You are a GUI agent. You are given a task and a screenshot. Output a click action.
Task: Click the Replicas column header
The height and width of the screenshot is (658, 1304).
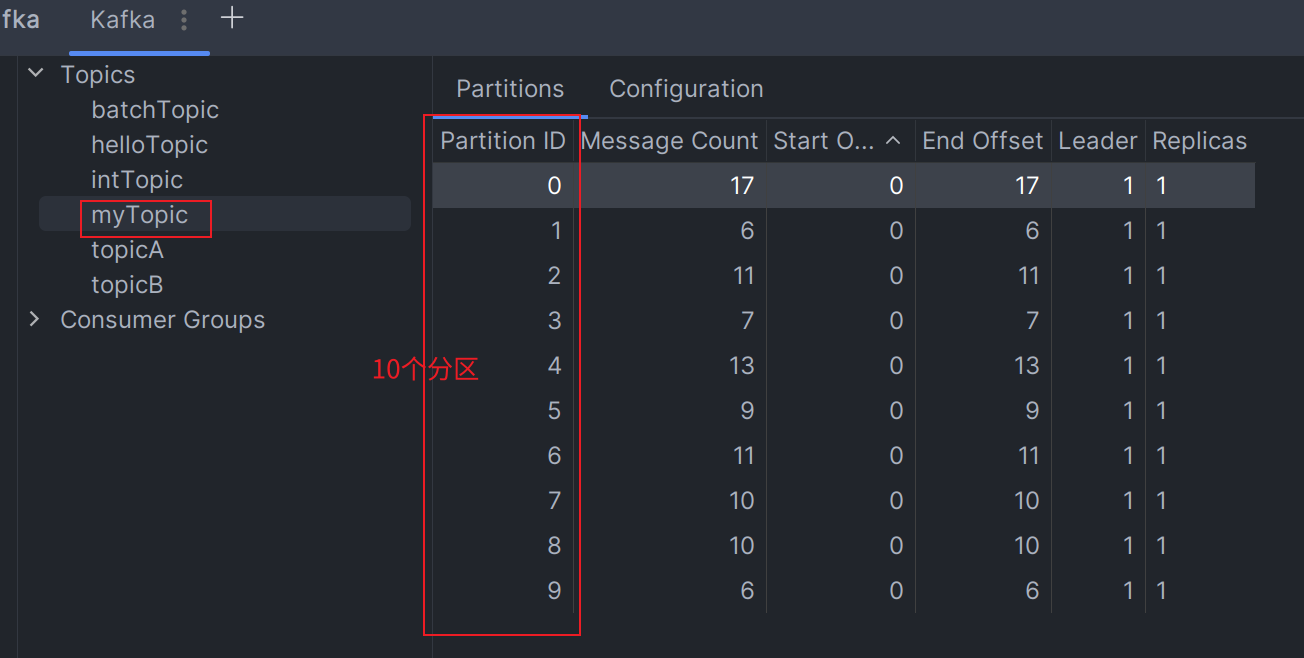[1199, 142]
